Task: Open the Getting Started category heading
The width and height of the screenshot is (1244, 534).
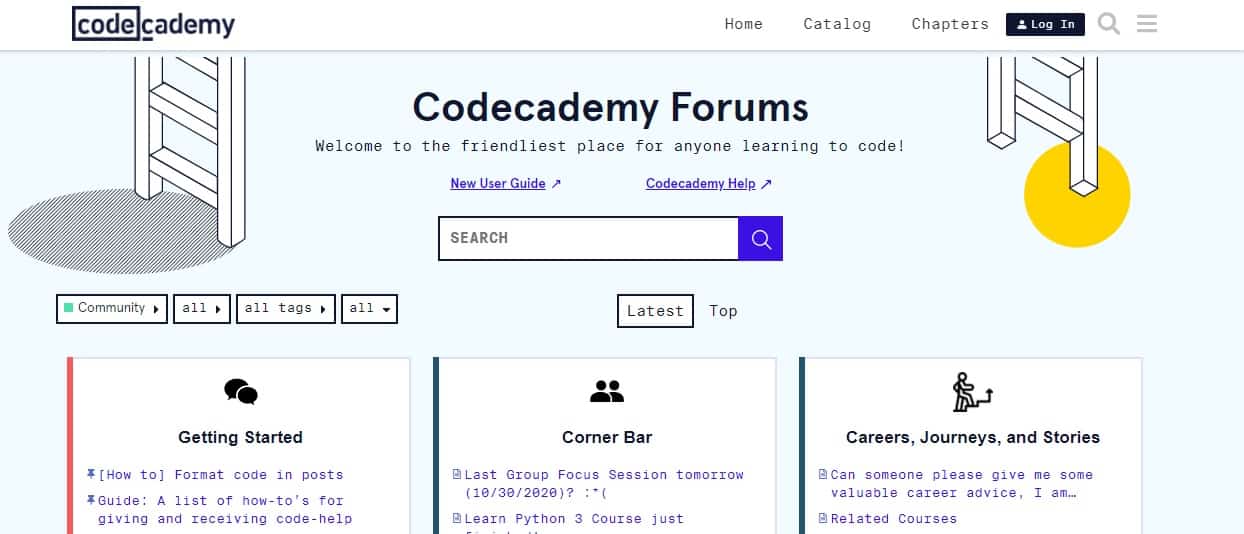Action: (240, 437)
